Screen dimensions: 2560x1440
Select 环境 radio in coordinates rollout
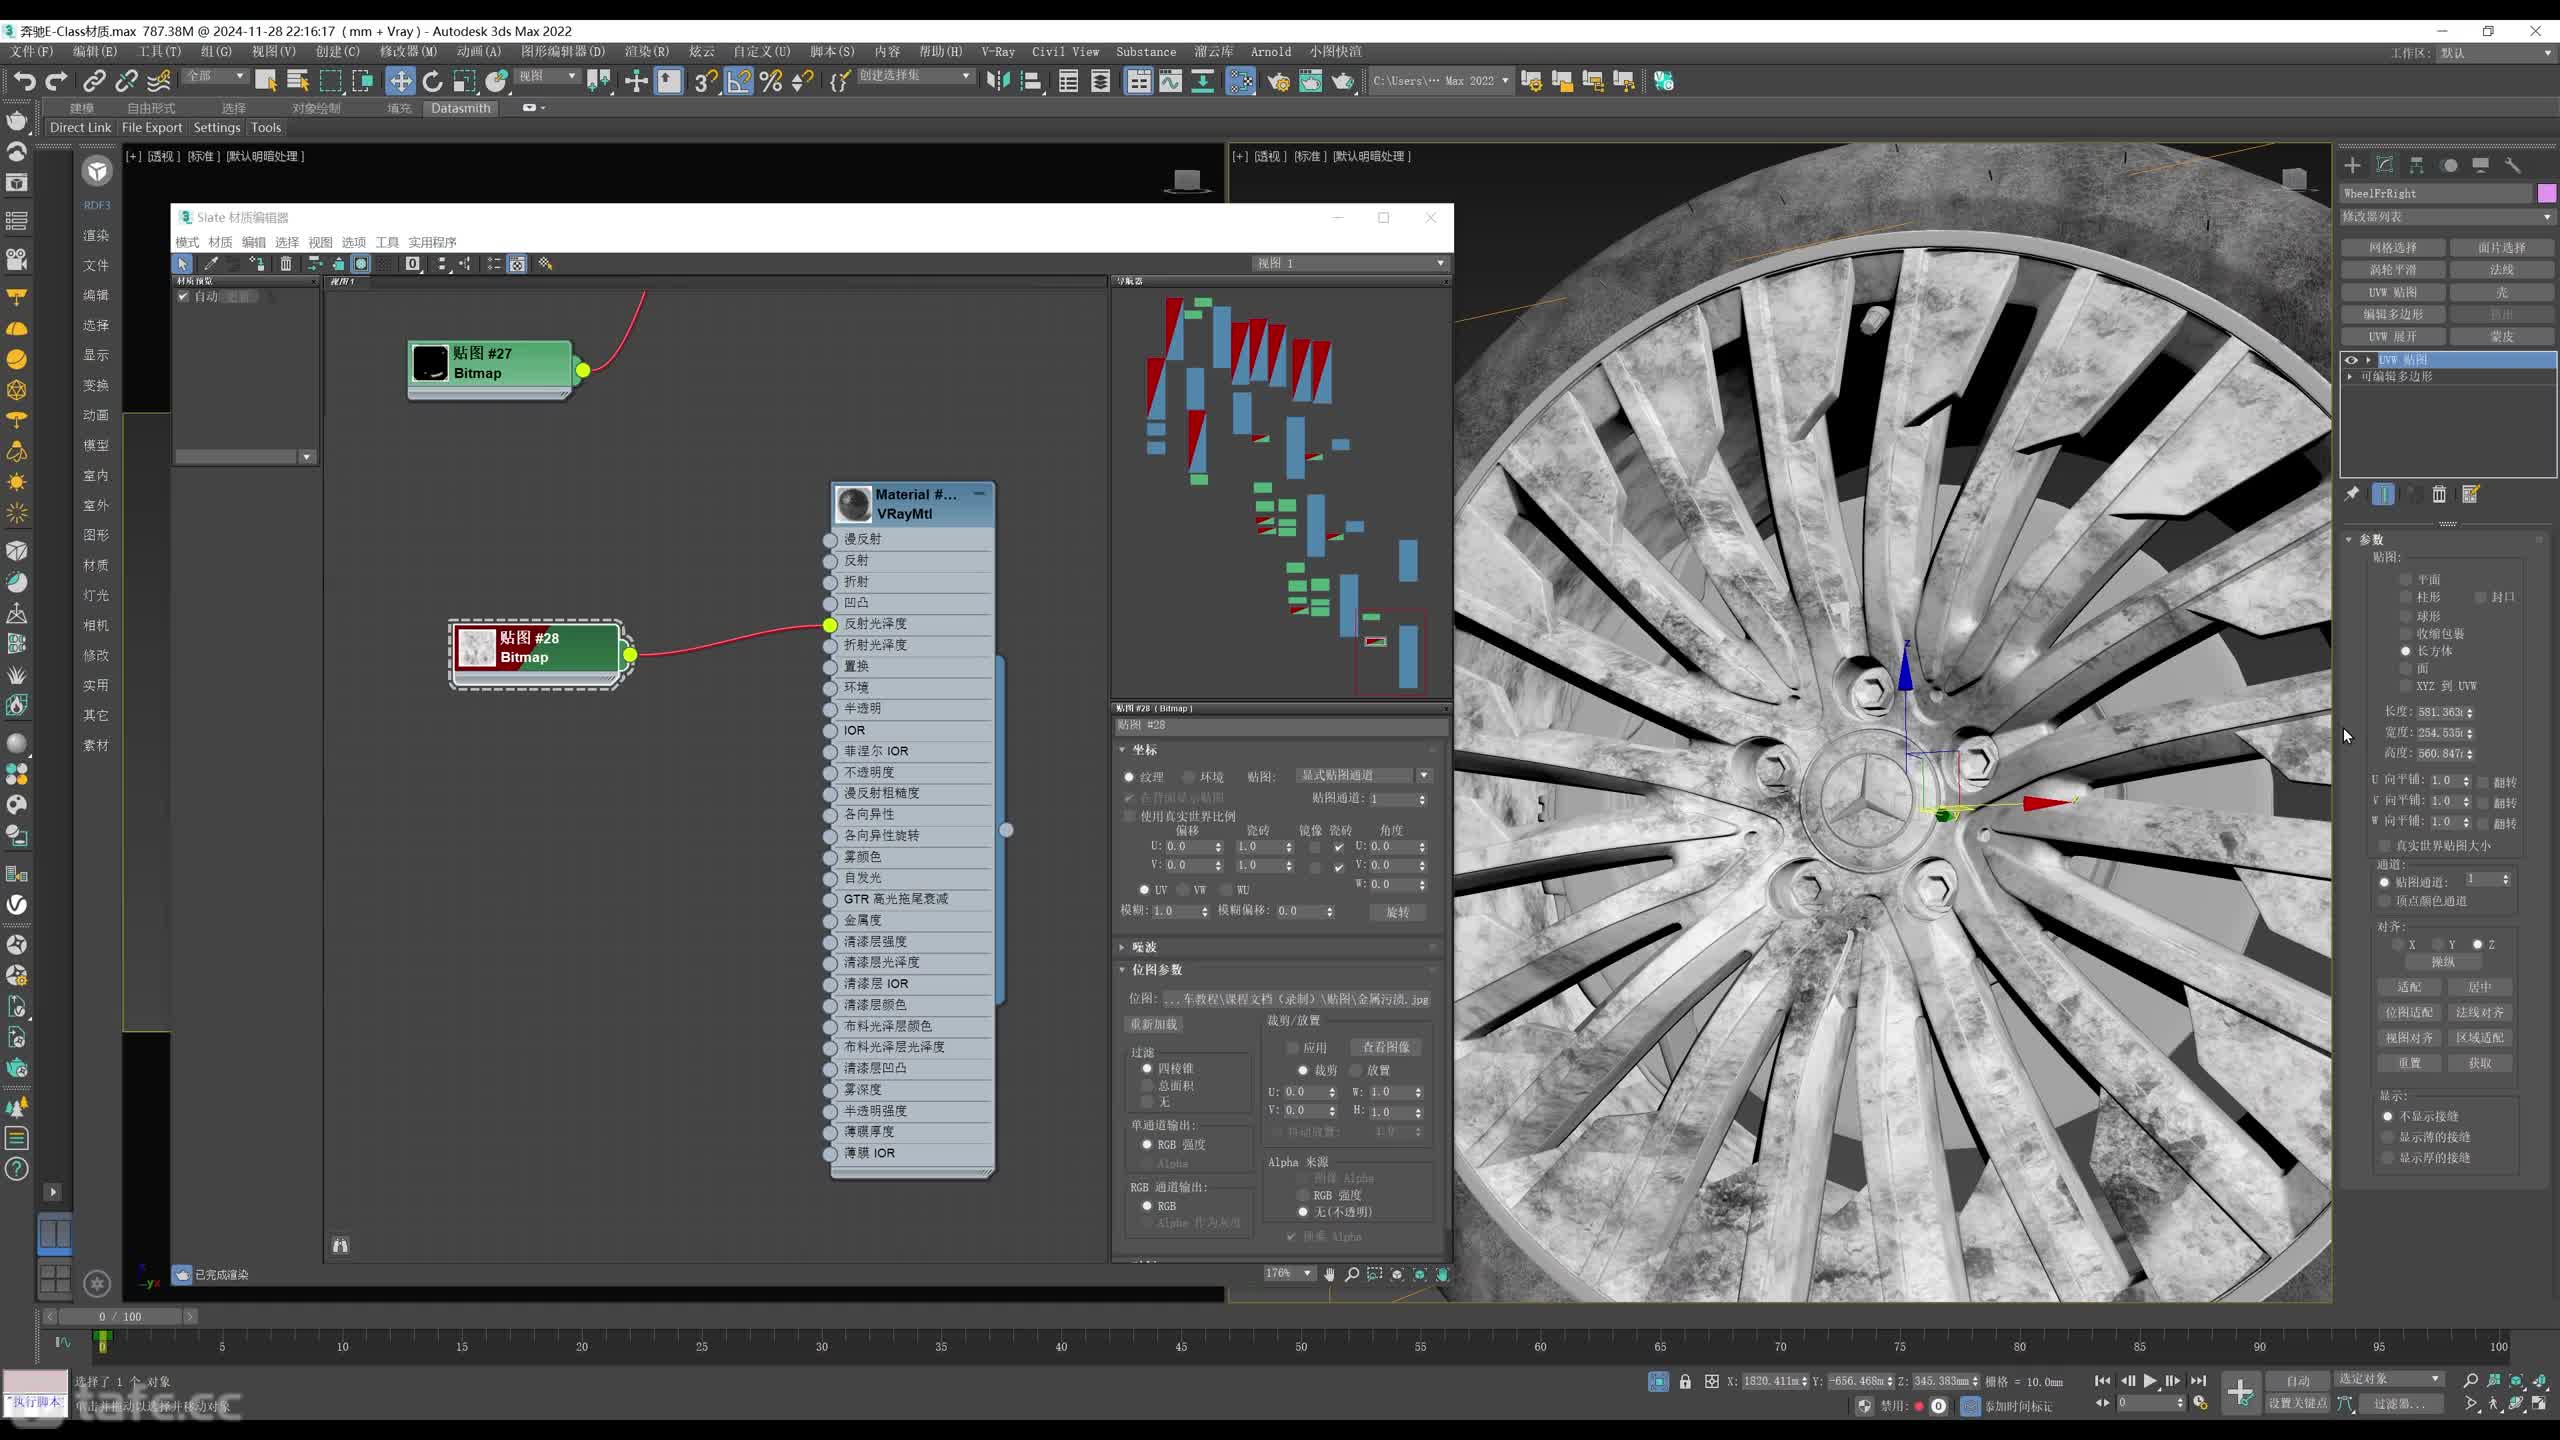(x=1189, y=777)
